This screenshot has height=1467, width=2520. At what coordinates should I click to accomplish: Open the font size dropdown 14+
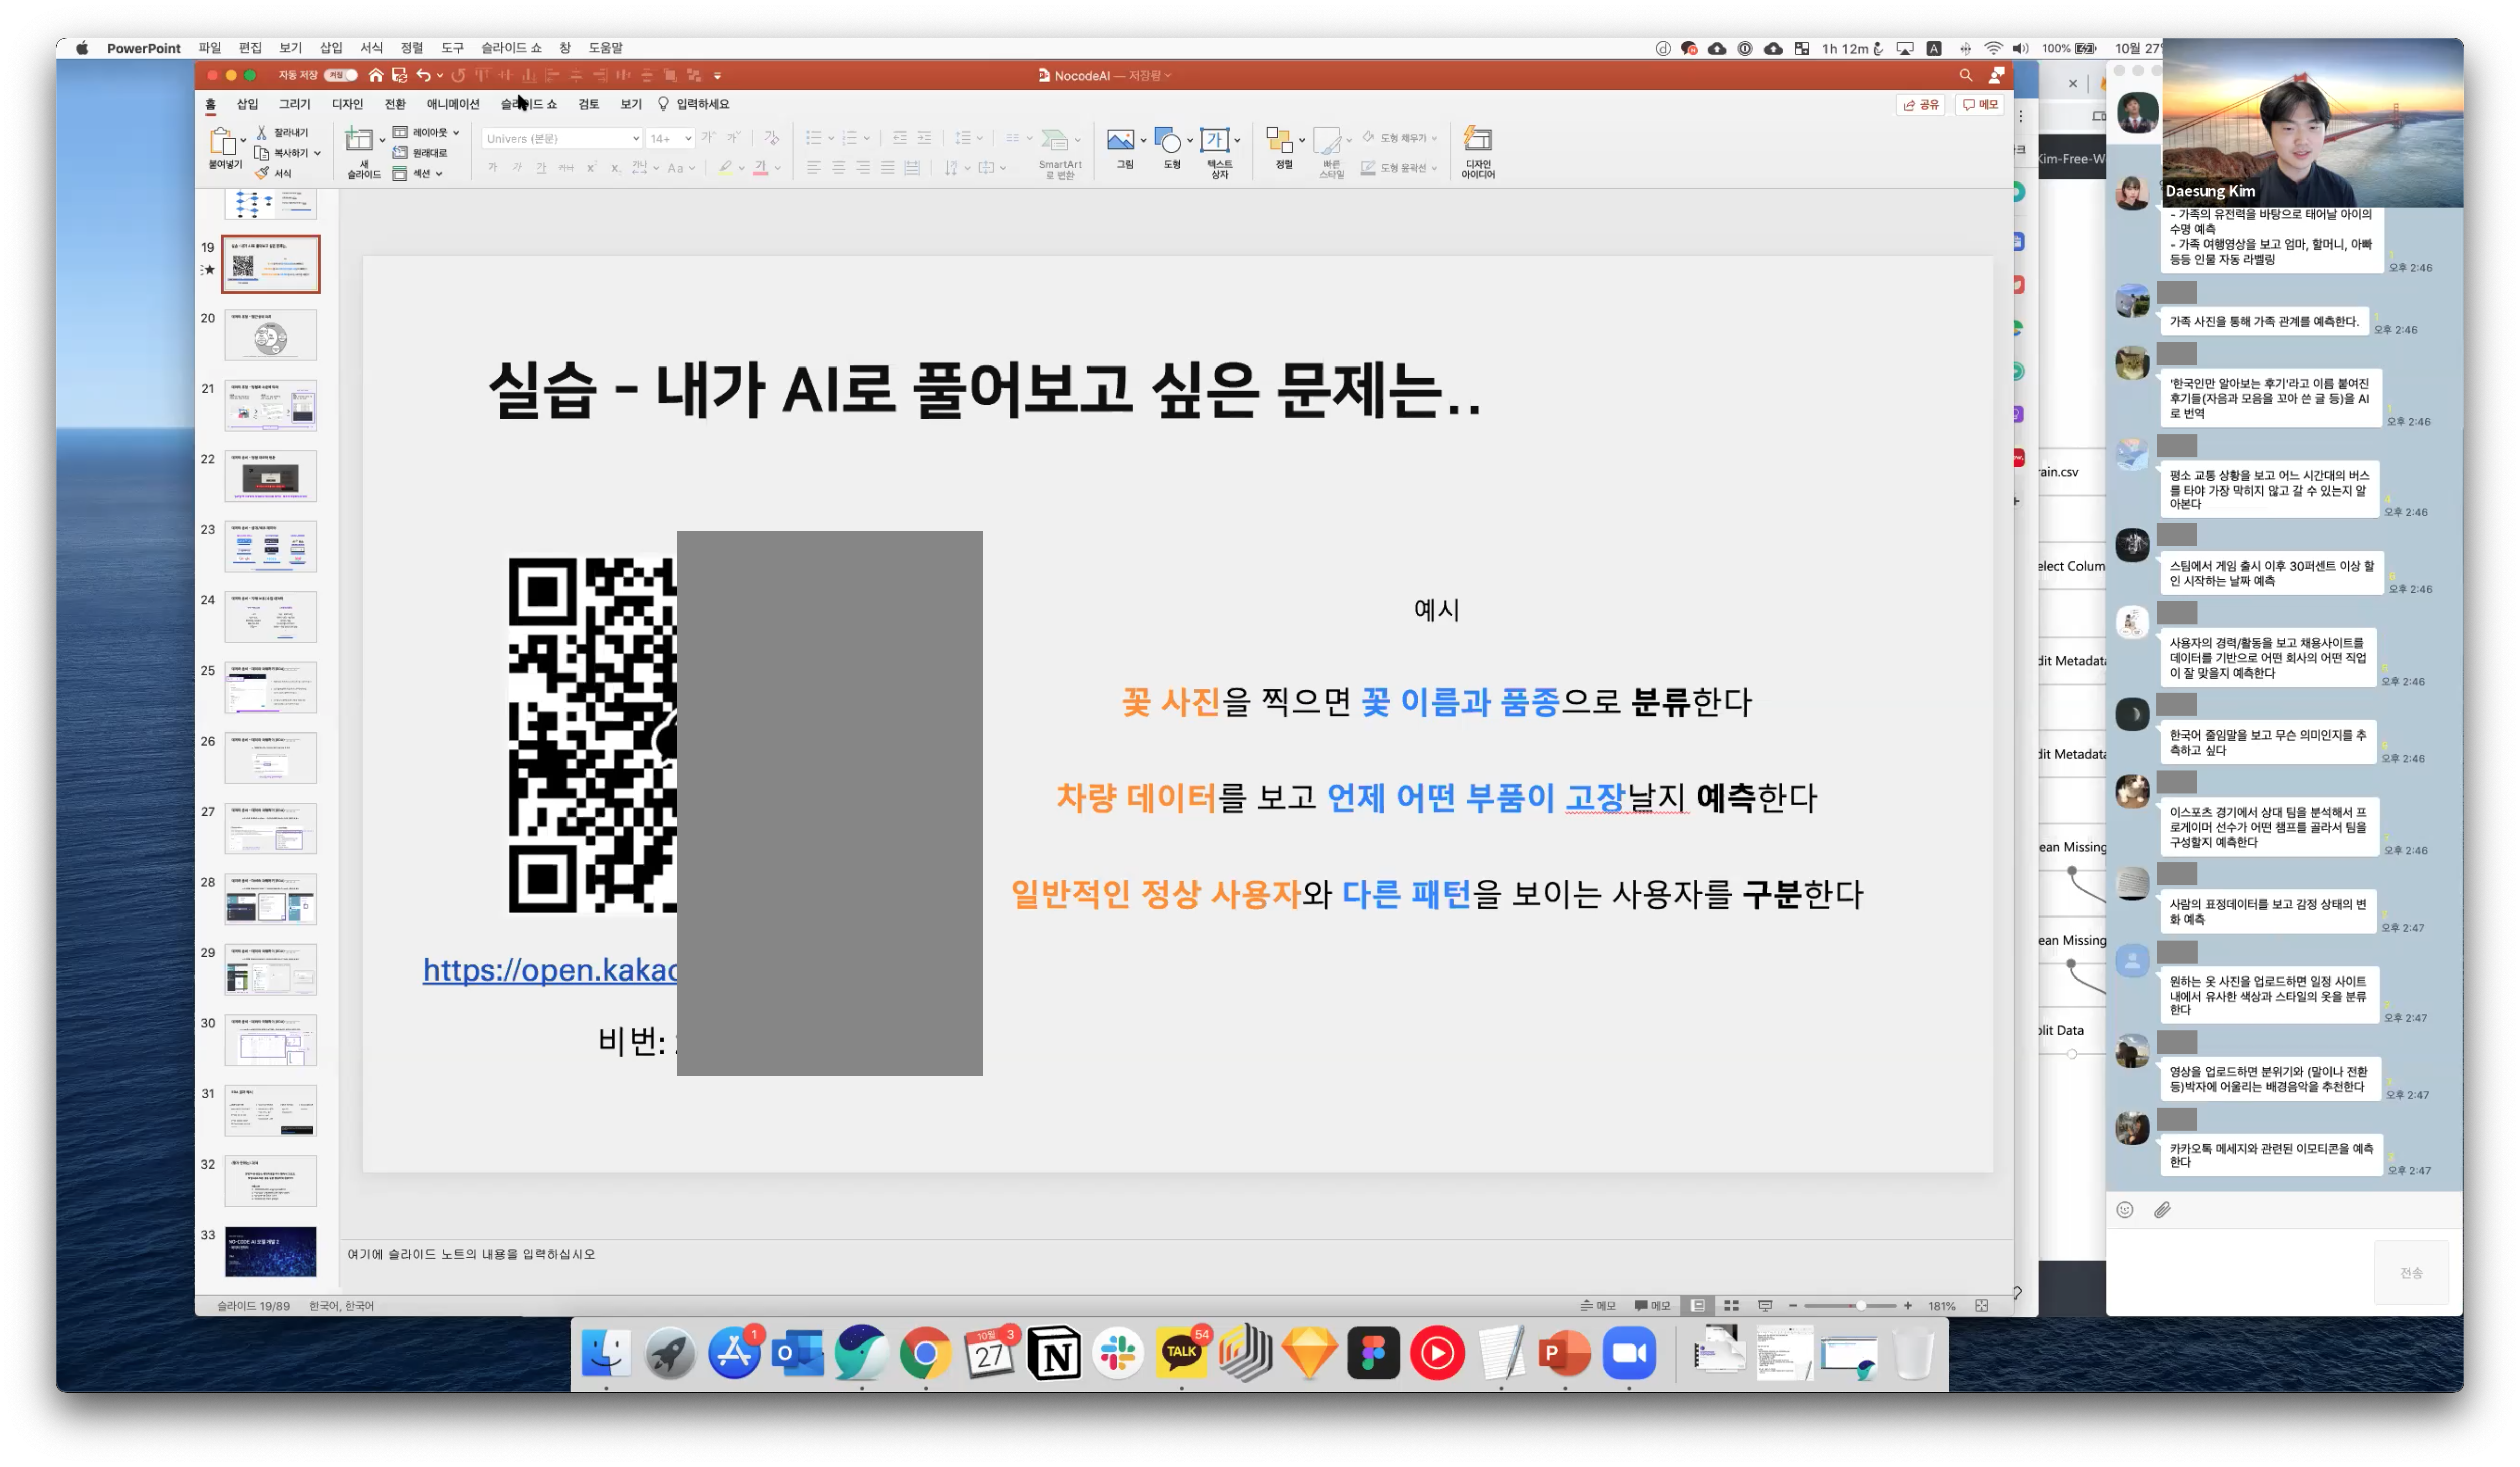(x=670, y=138)
